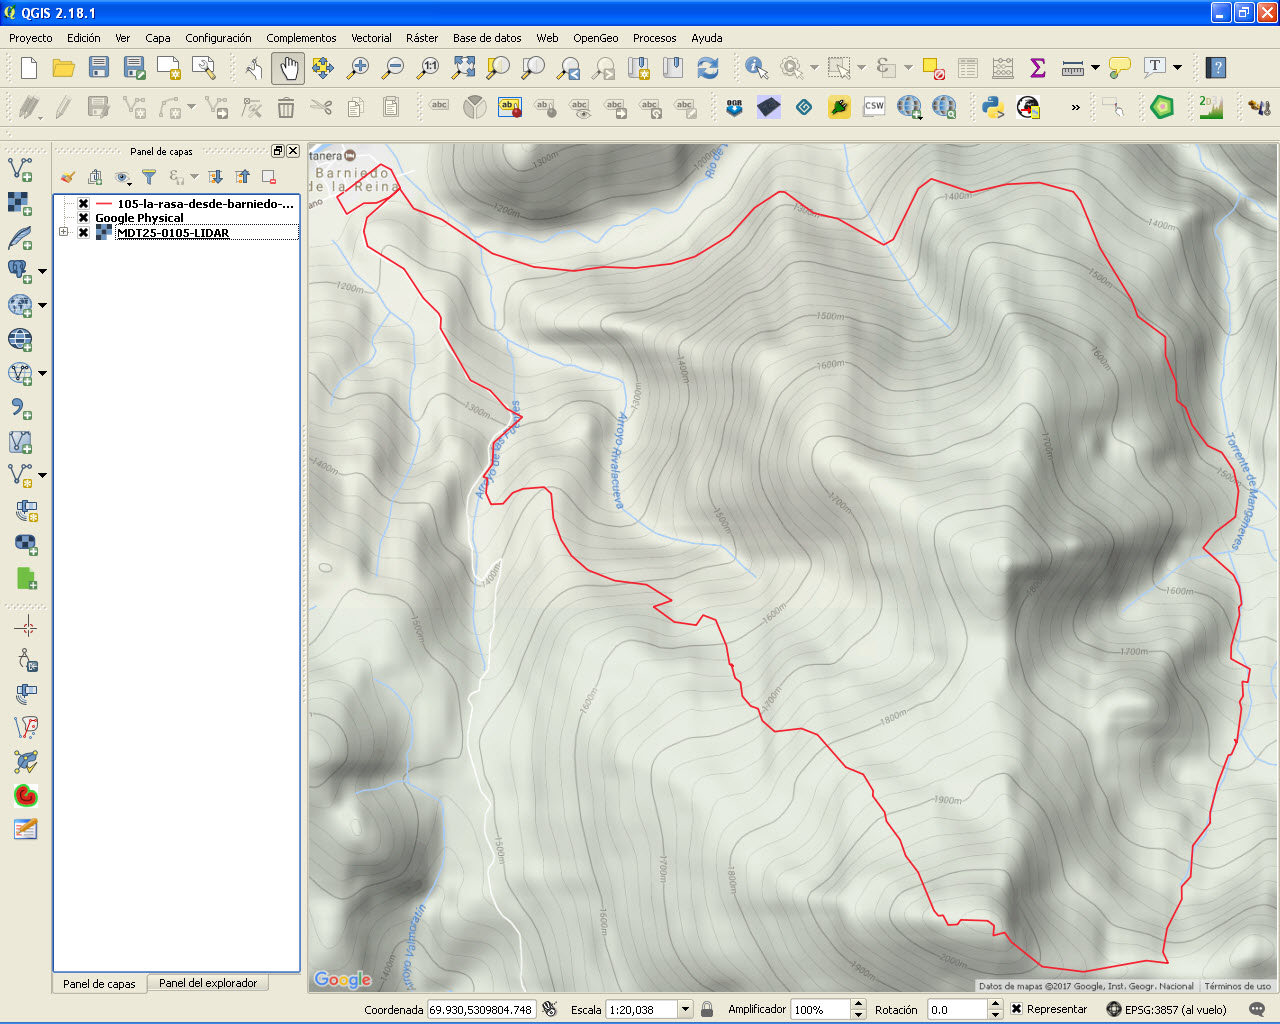Open the measure tool dropdown arrow
Screen dimensions: 1280x1024
click(x=1095, y=68)
